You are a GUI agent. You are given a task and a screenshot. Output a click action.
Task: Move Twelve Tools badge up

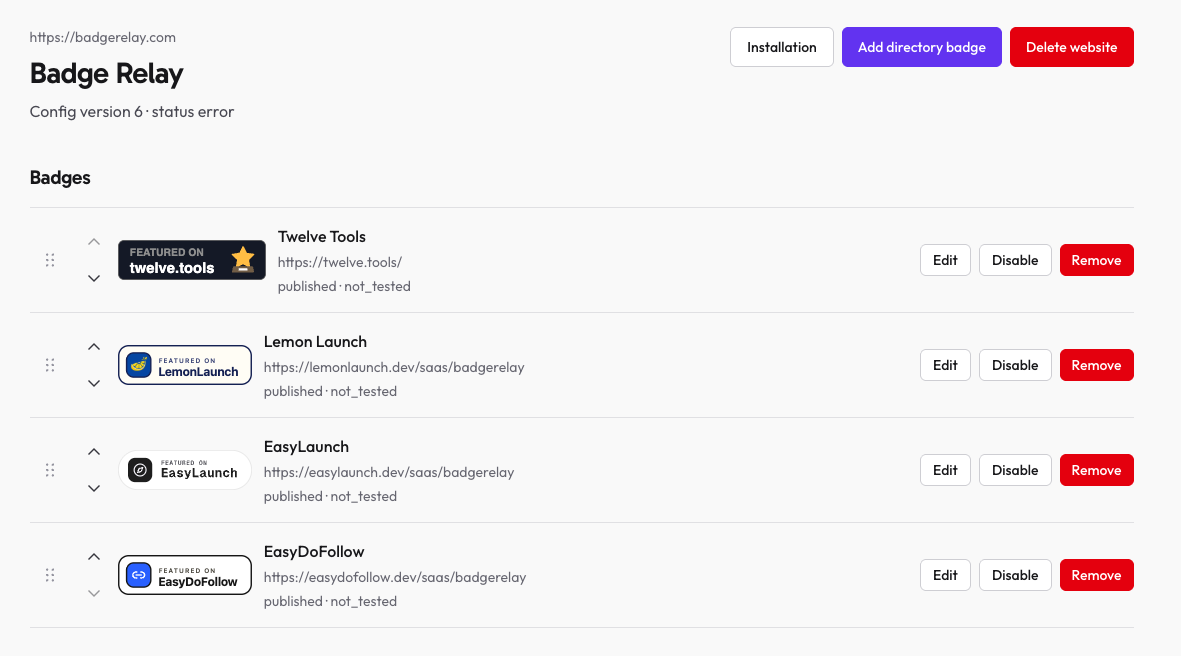tap(93, 242)
